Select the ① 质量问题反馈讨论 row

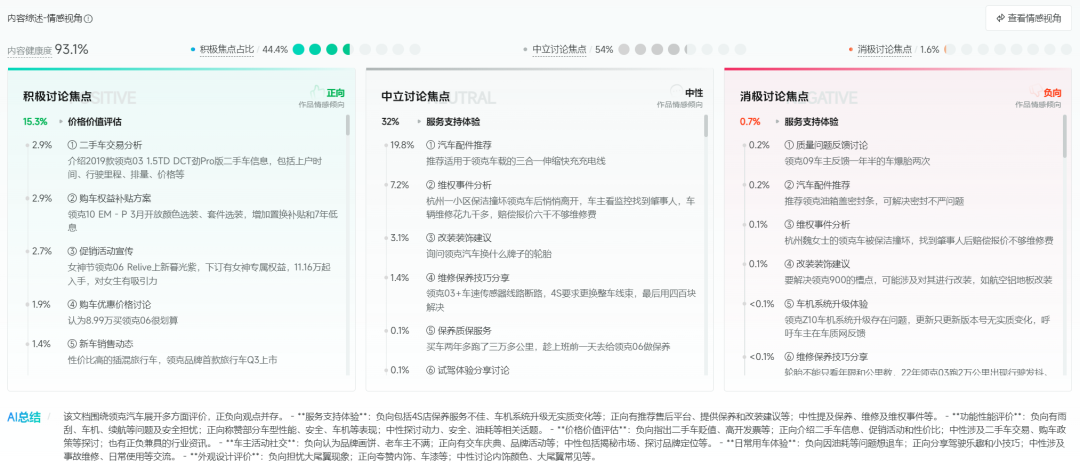click(x=825, y=145)
